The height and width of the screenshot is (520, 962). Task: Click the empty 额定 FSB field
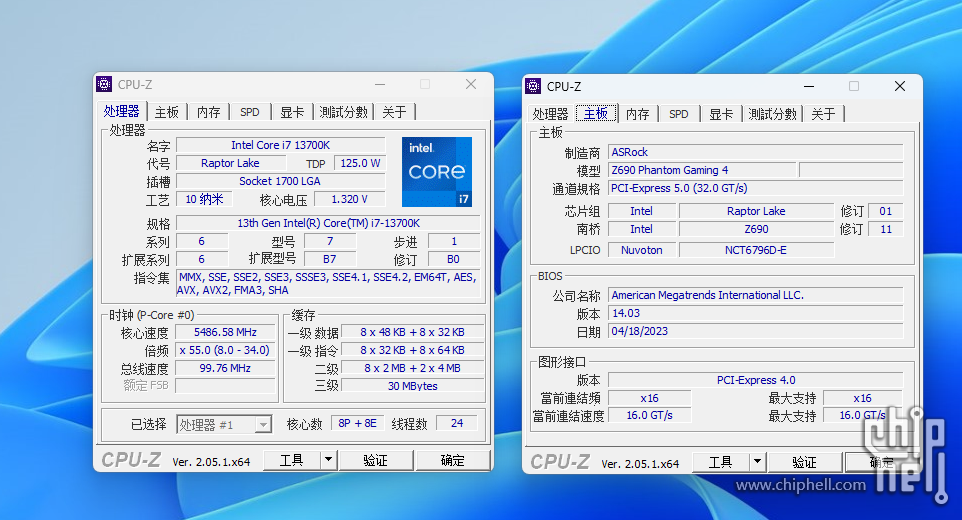[225, 386]
